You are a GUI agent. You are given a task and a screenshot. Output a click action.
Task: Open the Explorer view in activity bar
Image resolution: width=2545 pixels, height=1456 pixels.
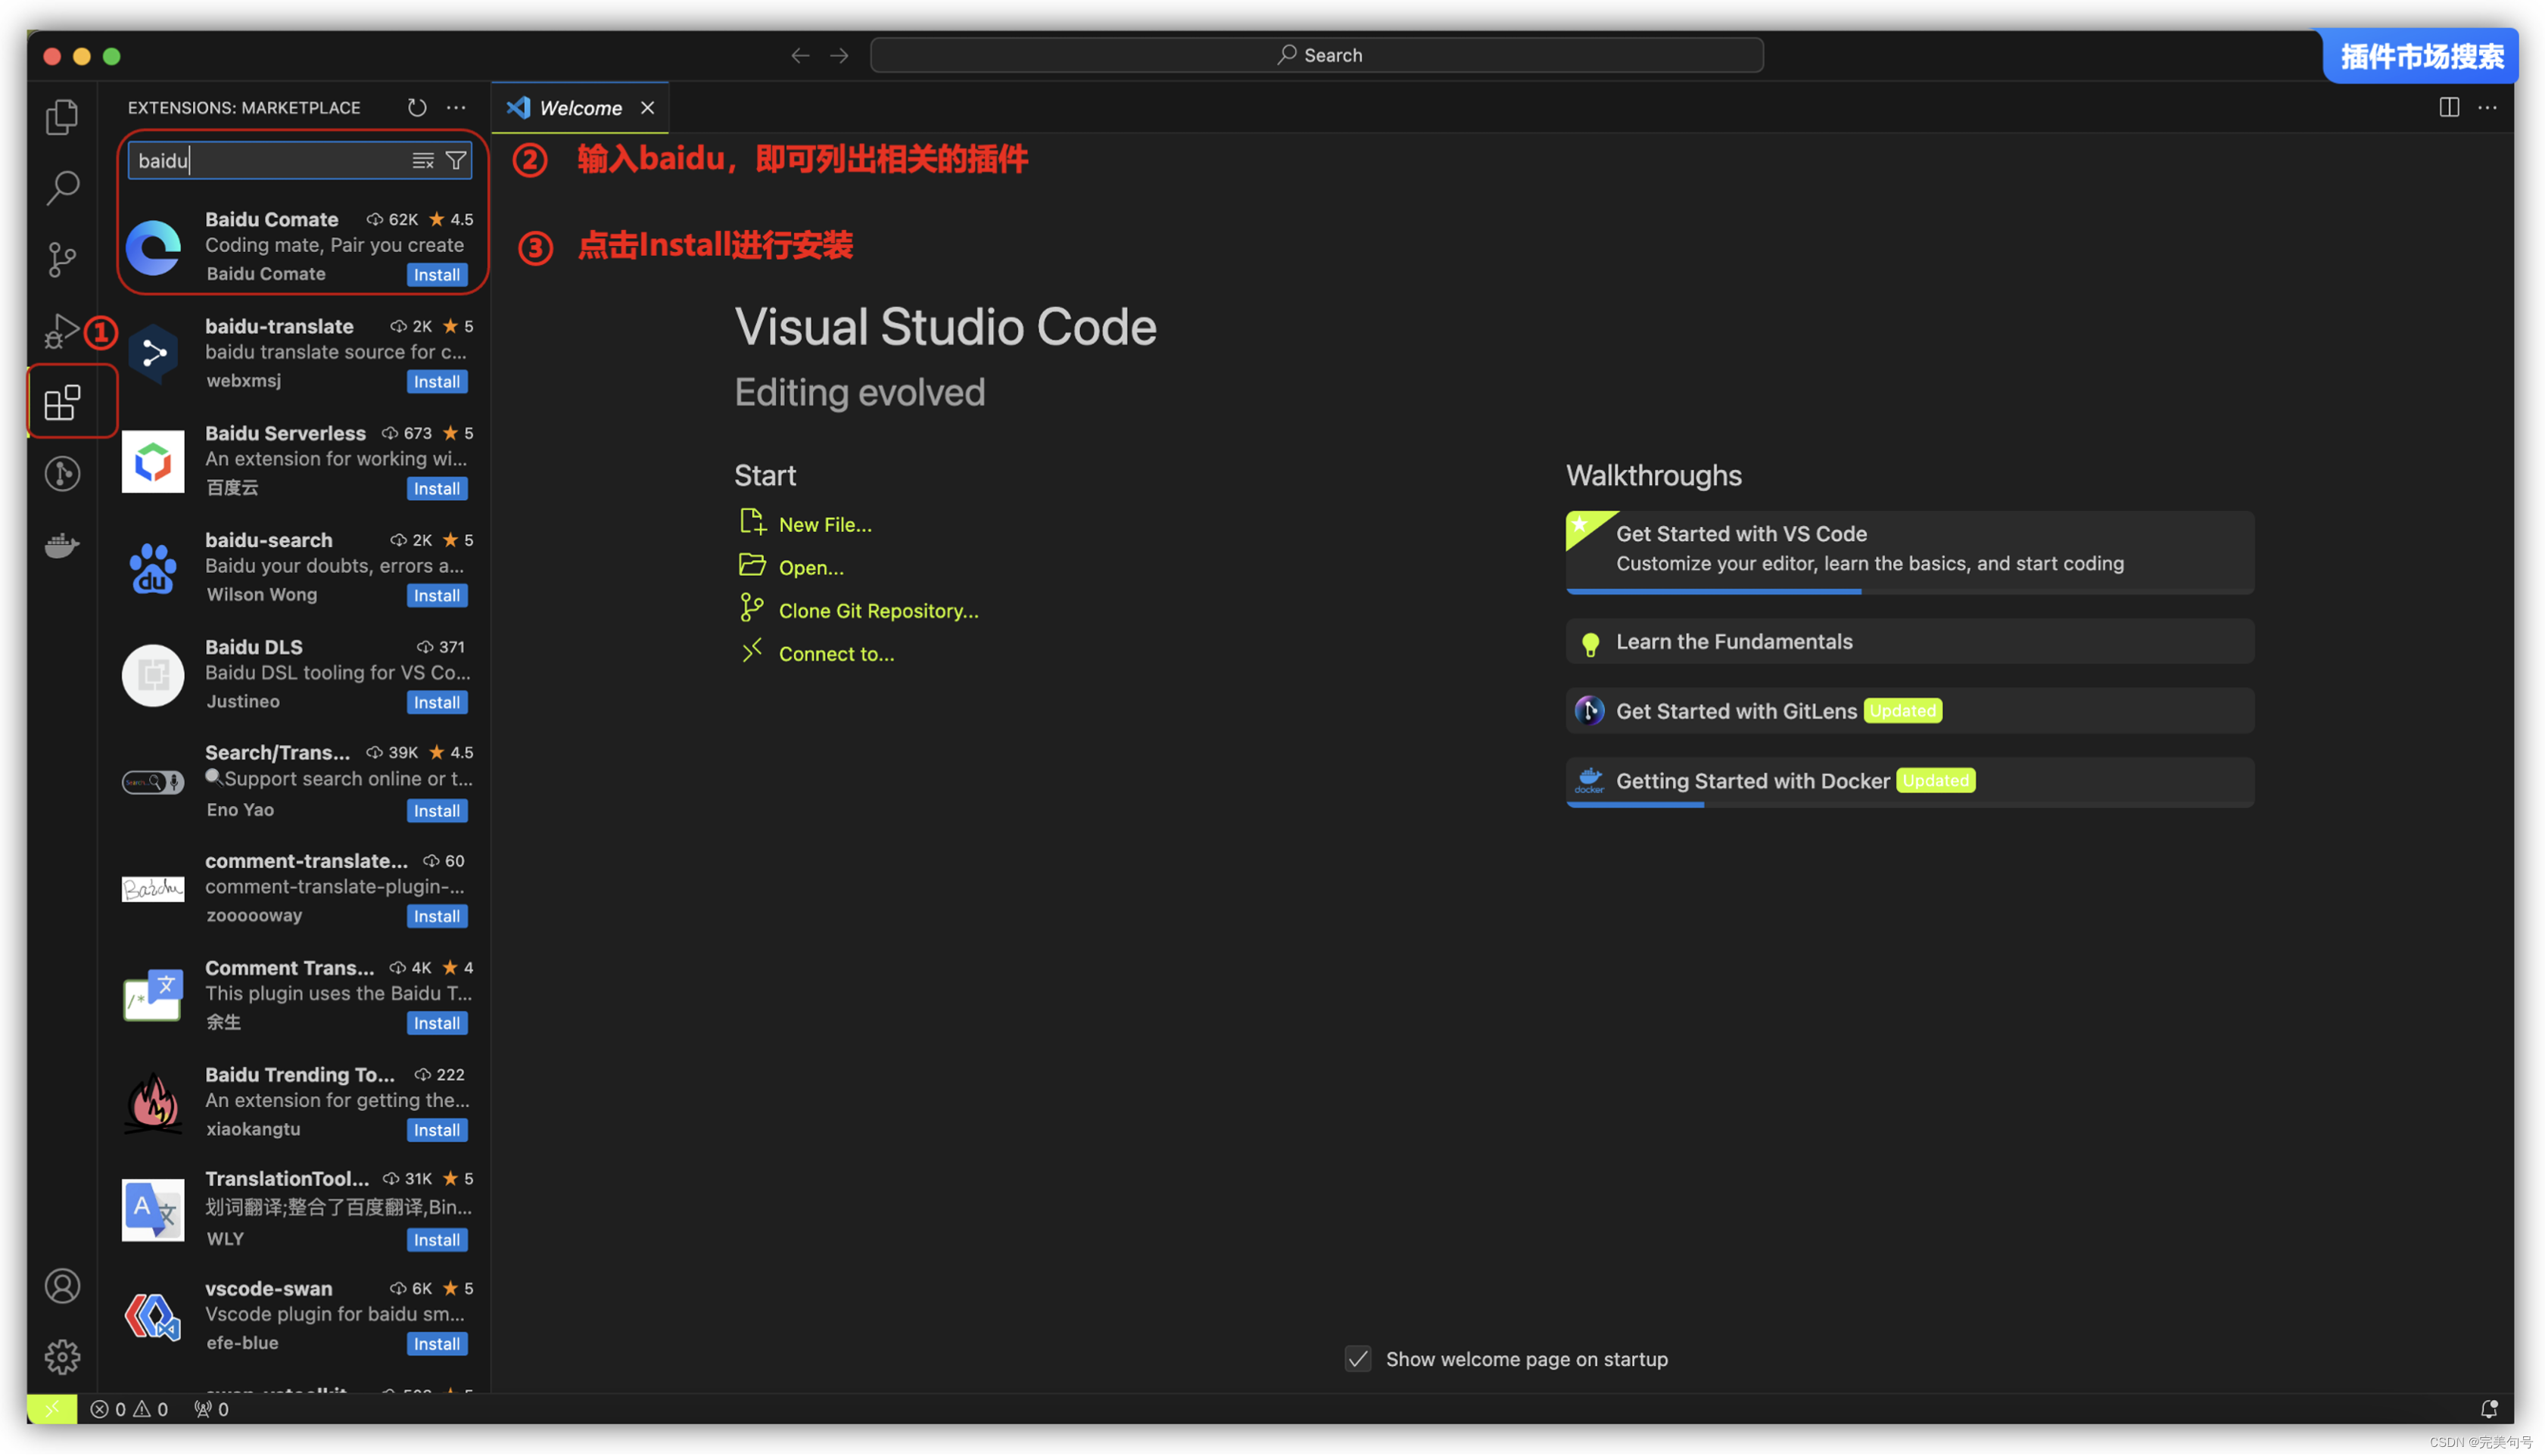[x=62, y=116]
